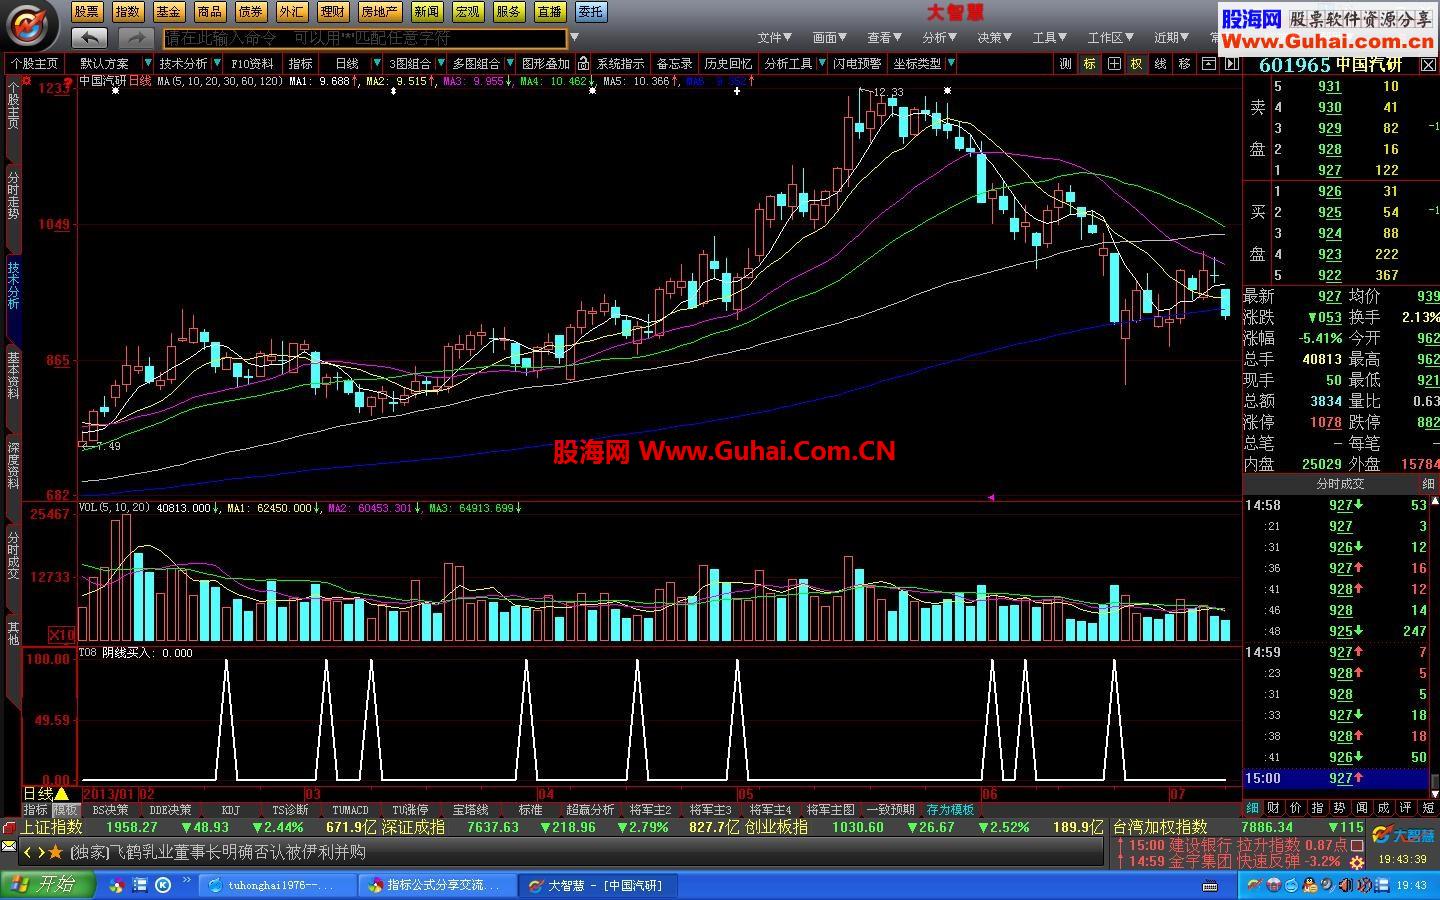The height and width of the screenshot is (900, 1440).
Task: Open the 工作区 menu dropdown
Action: (1111, 38)
